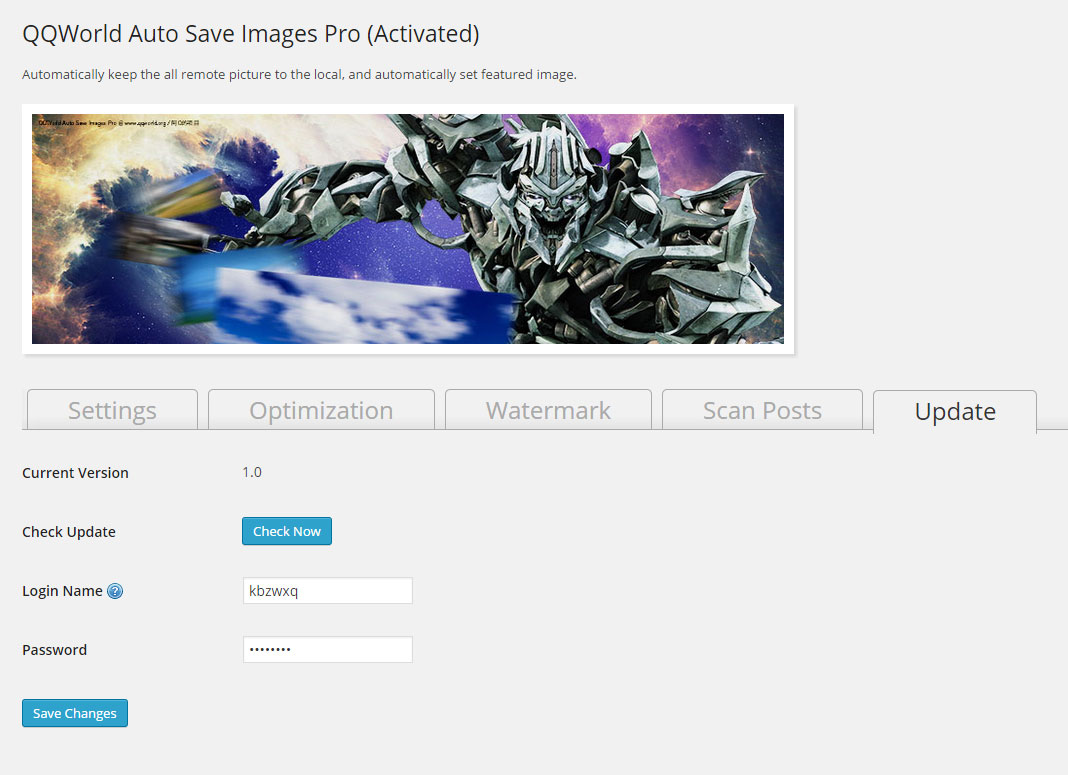Click the Check Now button
The height and width of the screenshot is (775, 1068).
click(287, 531)
